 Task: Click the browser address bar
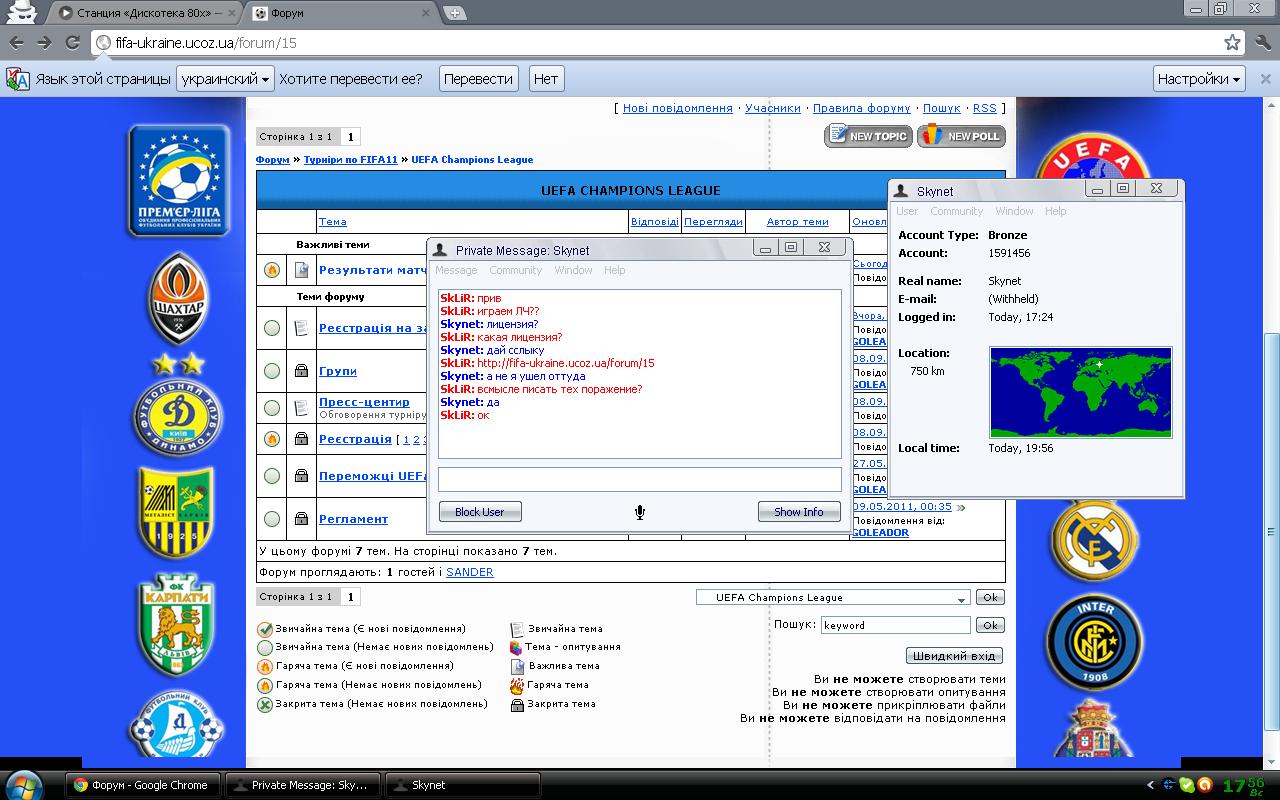(668, 42)
